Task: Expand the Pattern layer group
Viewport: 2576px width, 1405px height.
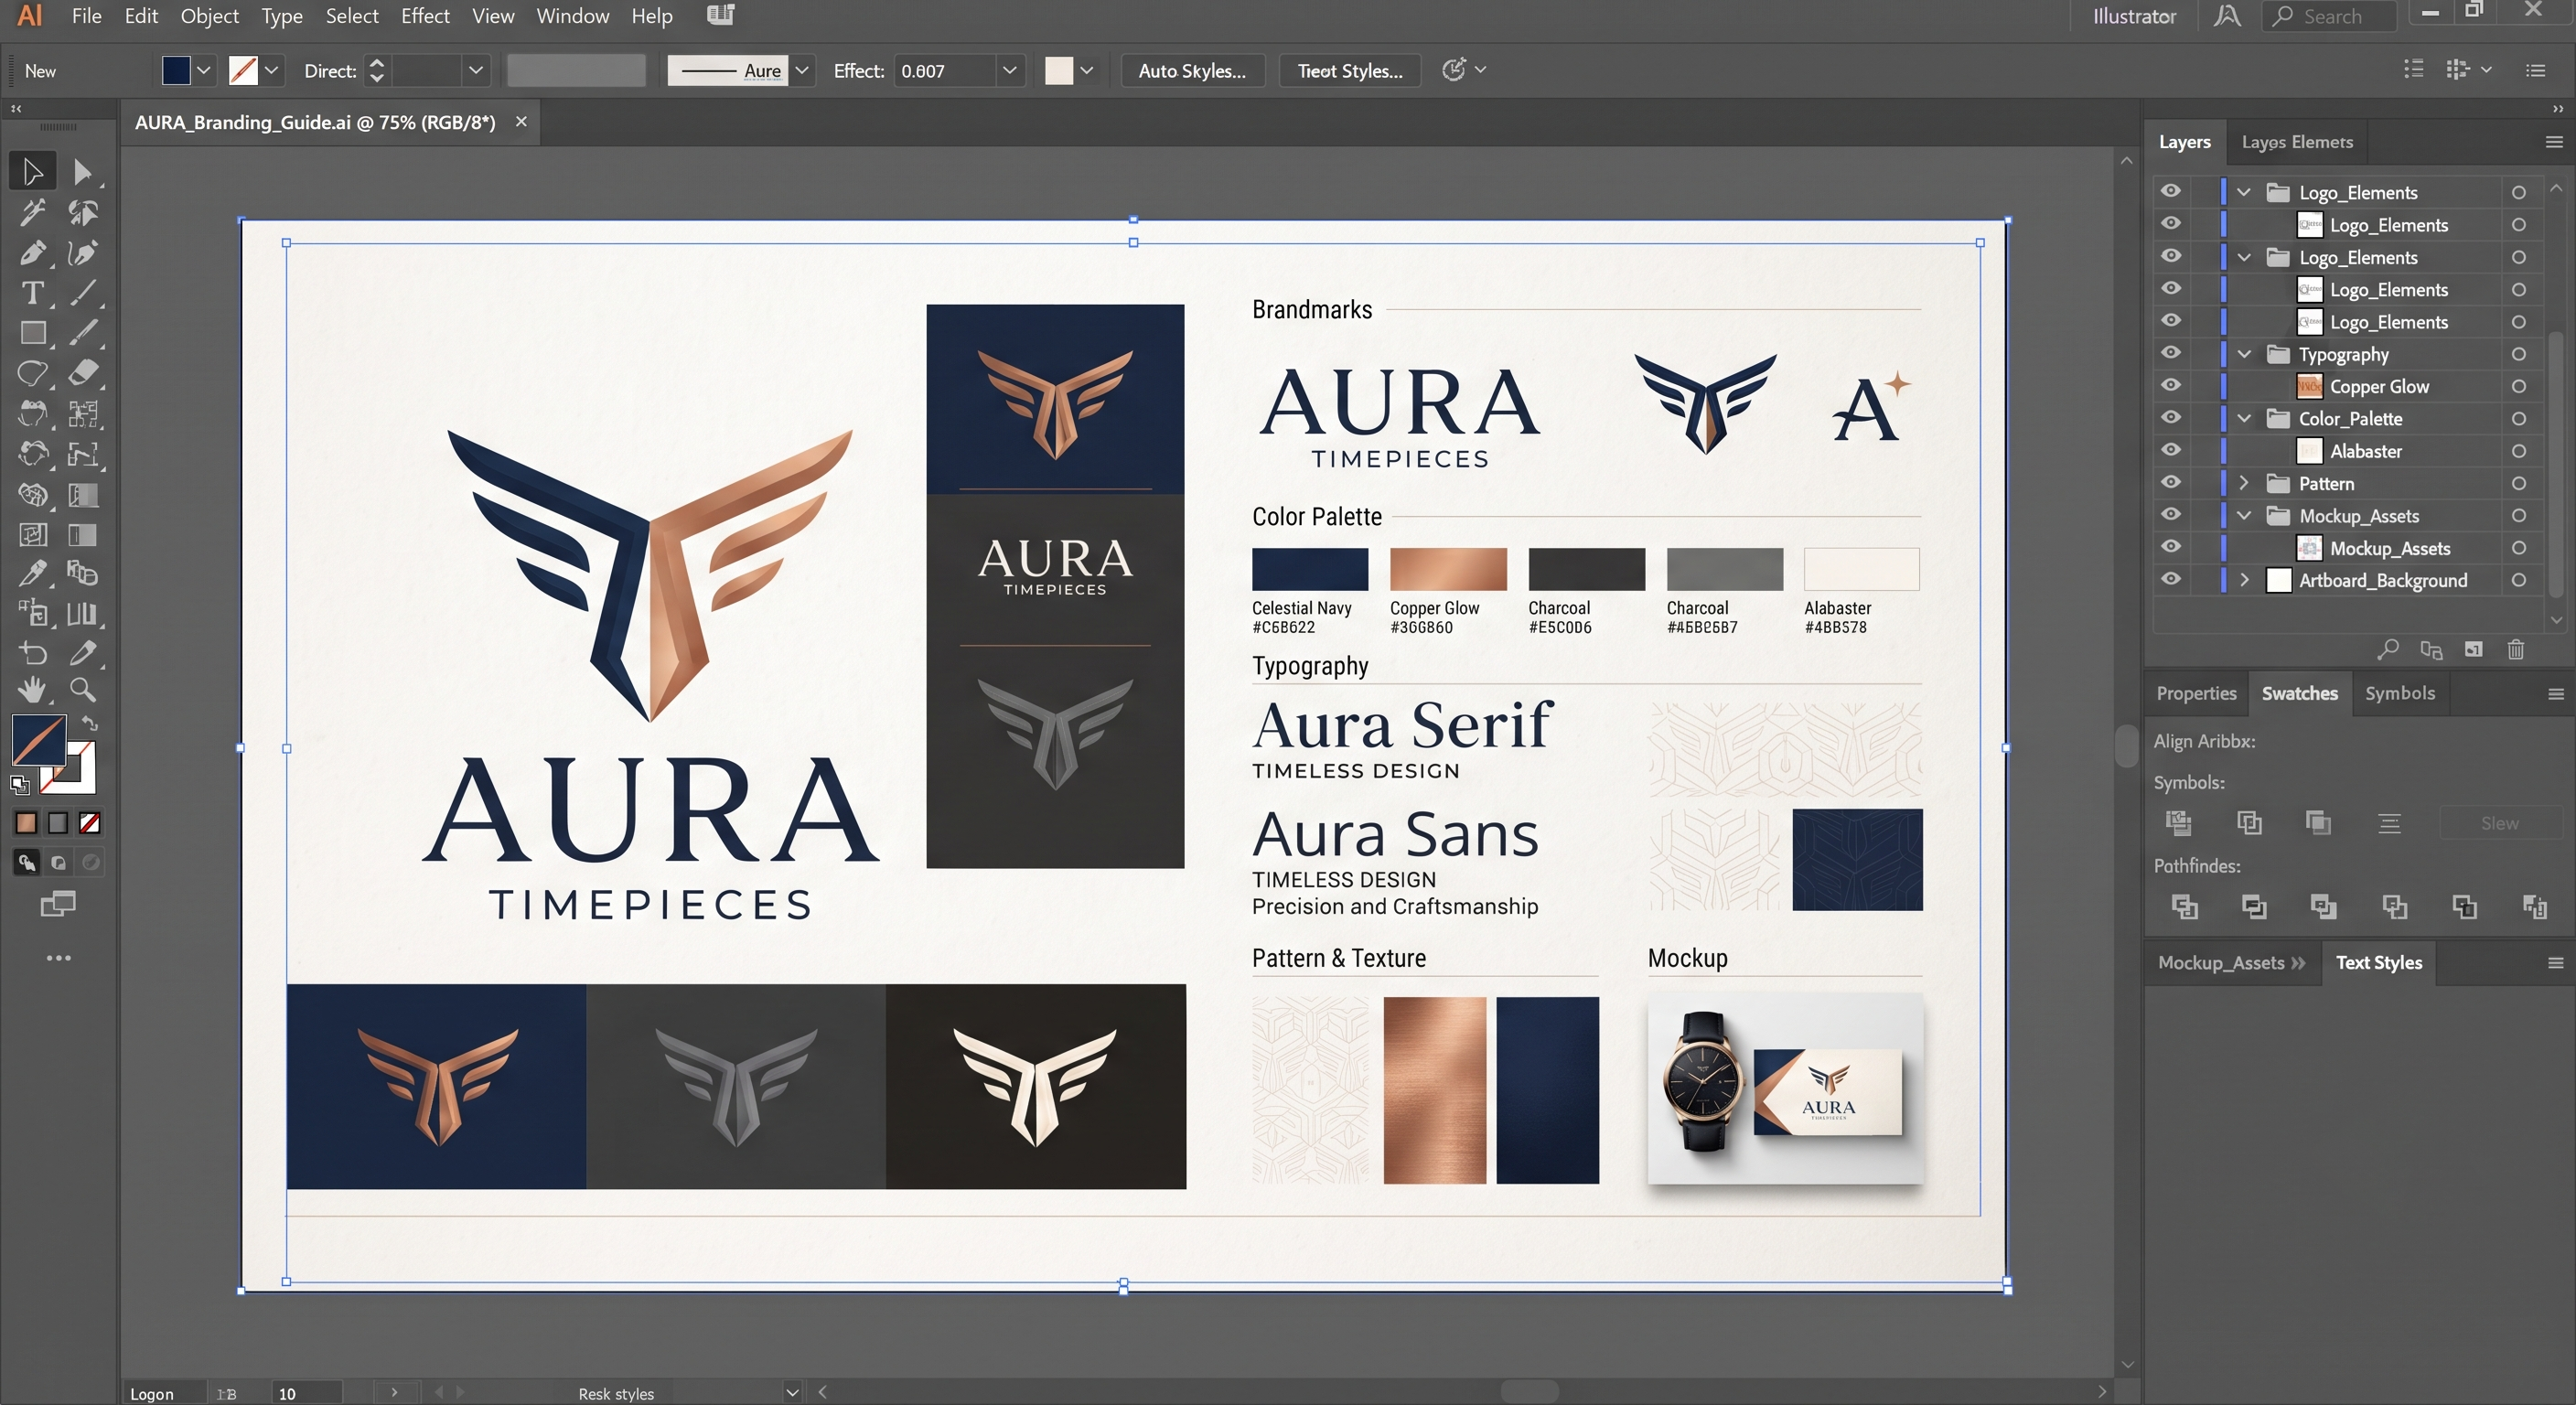Action: coord(2244,483)
